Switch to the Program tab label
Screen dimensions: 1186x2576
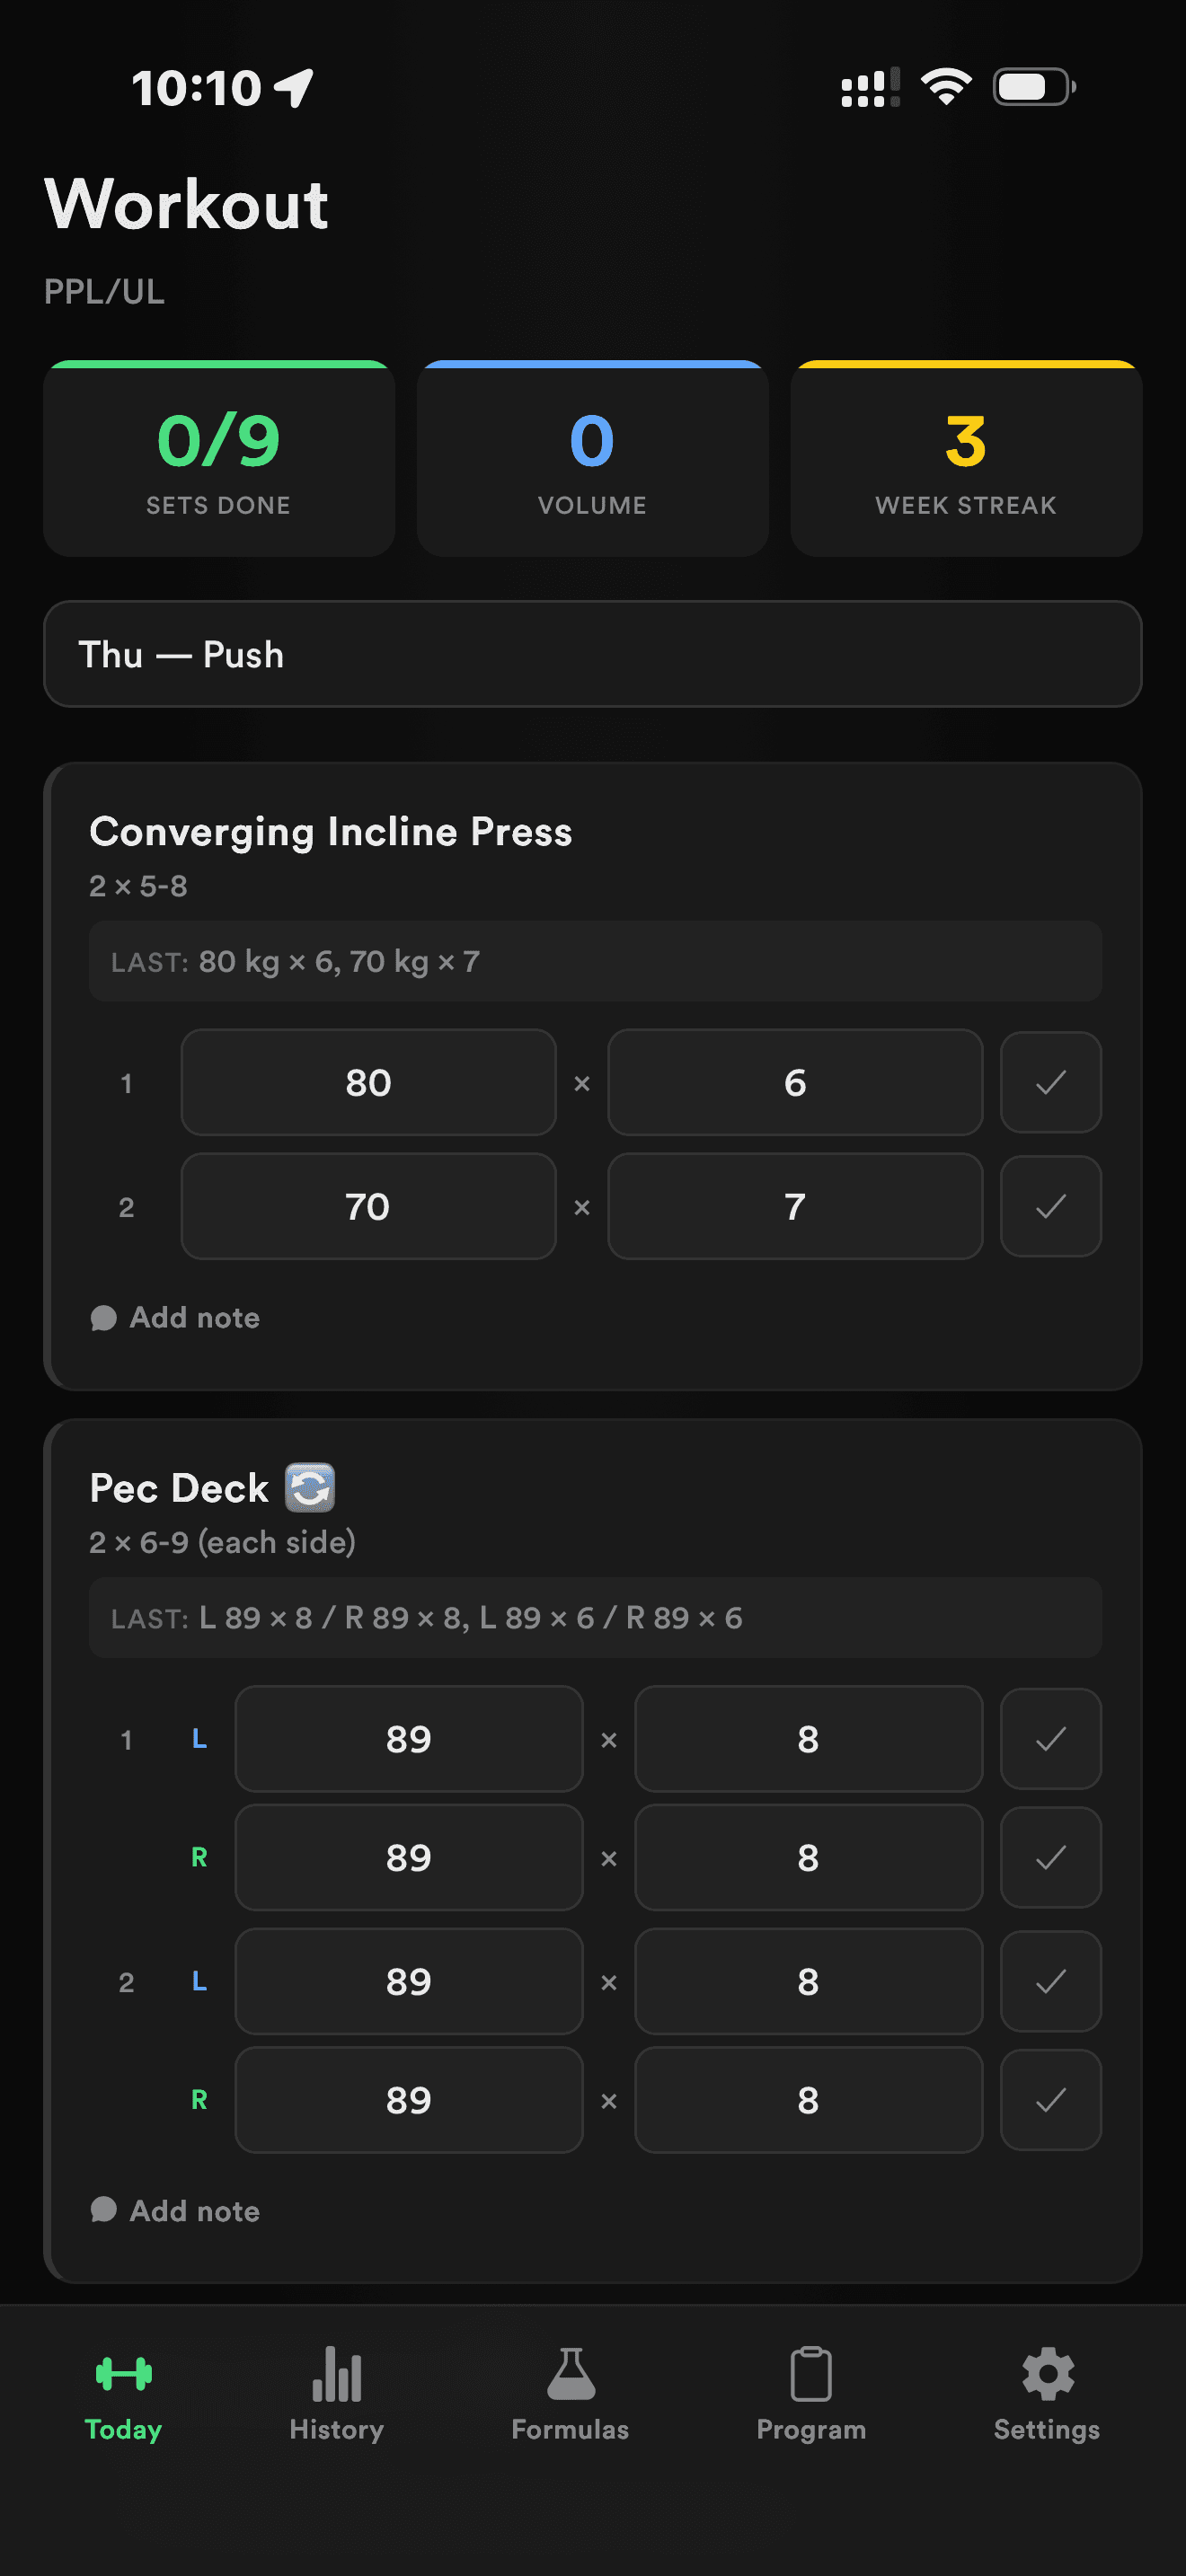810,2429
